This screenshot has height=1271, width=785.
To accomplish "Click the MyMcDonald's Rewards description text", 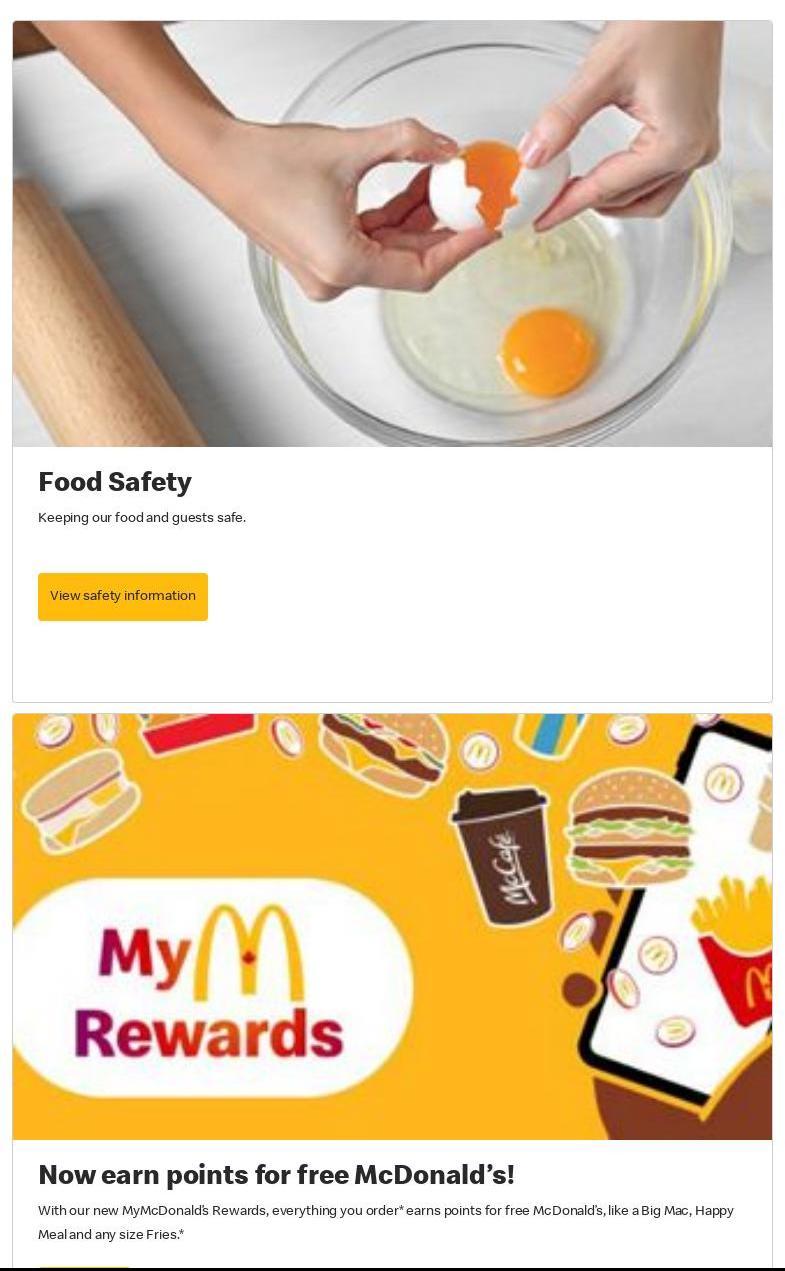I will coord(386,1222).
